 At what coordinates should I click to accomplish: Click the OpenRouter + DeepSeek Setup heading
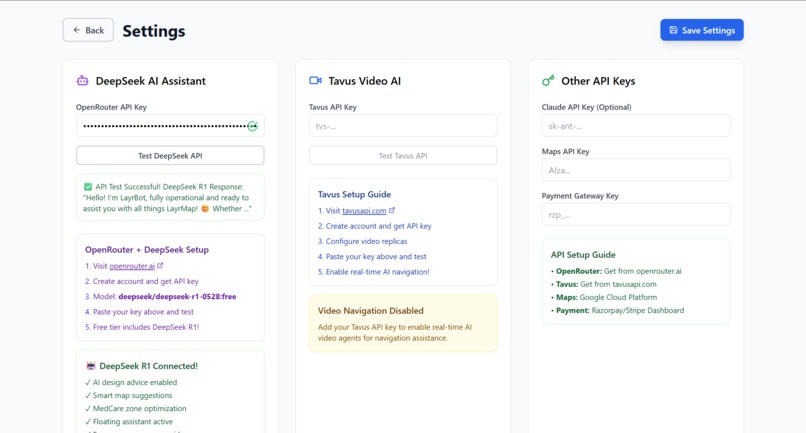pyautogui.click(x=147, y=250)
